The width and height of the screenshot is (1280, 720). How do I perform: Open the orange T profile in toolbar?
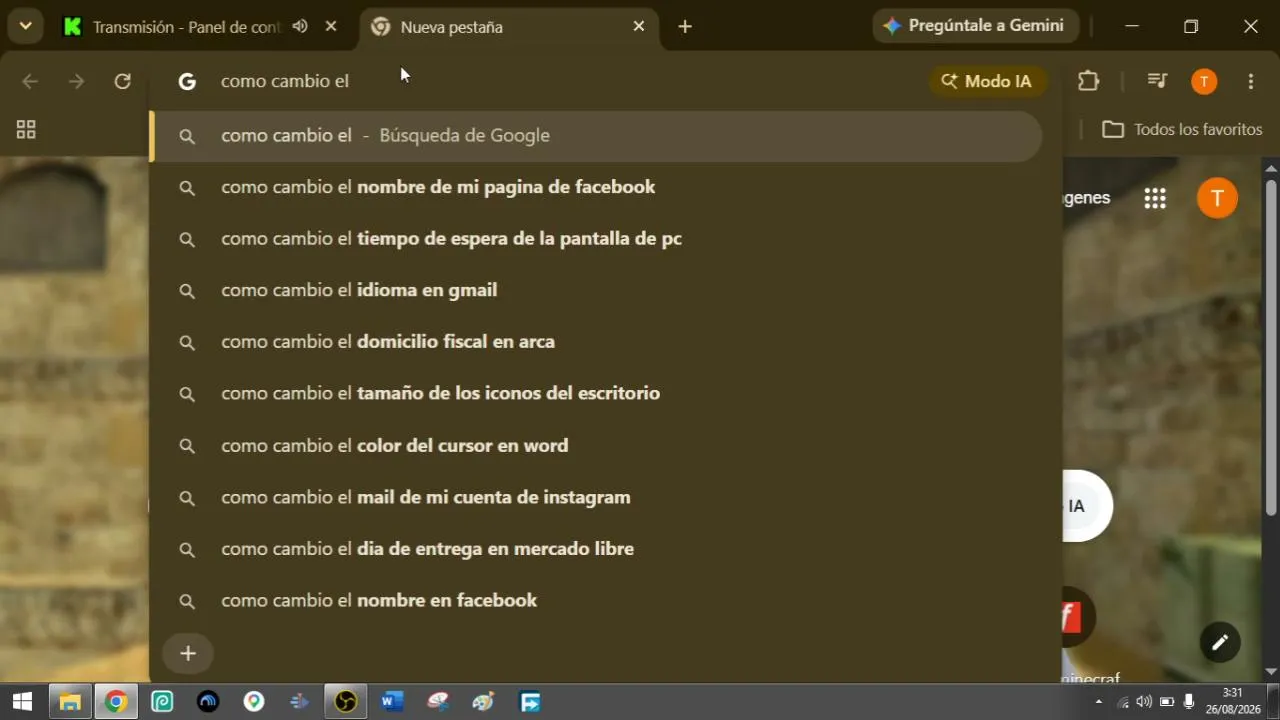point(1204,82)
